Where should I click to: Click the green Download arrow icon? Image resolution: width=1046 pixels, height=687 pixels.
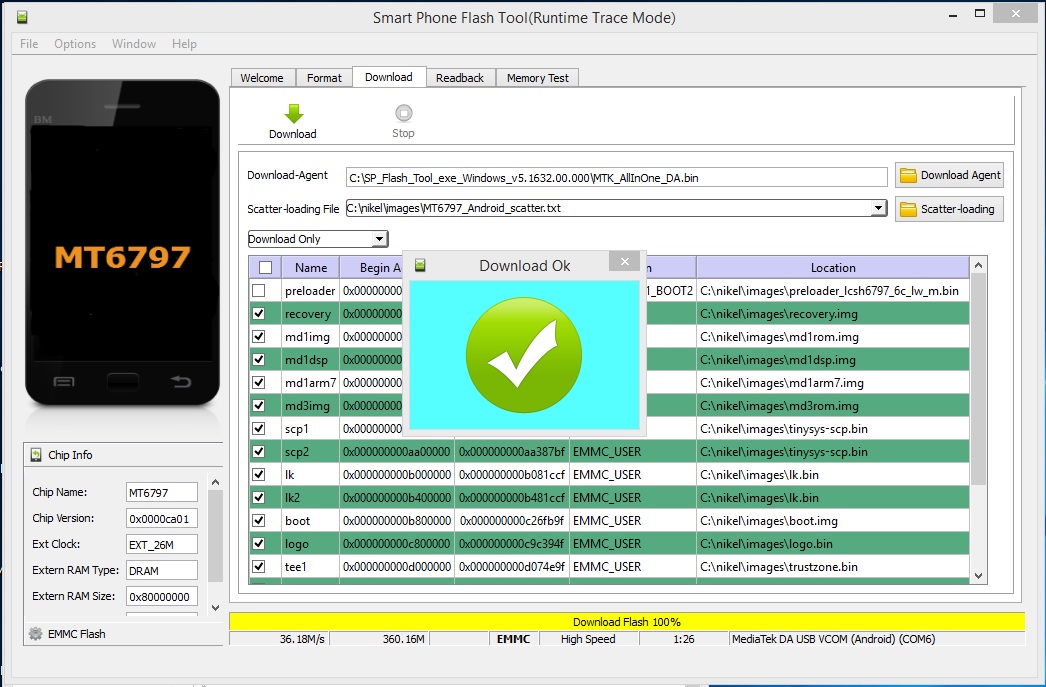click(x=292, y=113)
